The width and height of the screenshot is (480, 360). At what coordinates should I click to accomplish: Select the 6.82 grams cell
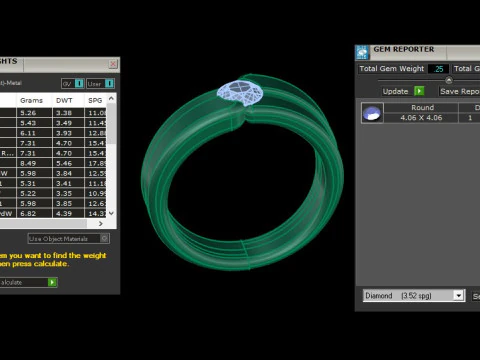pyautogui.click(x=34, y=213)
